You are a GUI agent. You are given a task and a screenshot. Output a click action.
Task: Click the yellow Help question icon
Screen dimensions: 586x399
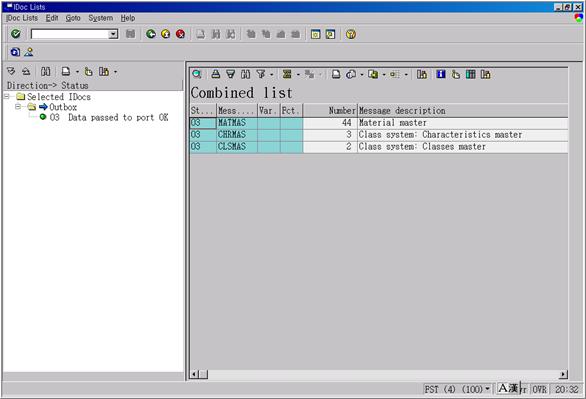point(351,34)
